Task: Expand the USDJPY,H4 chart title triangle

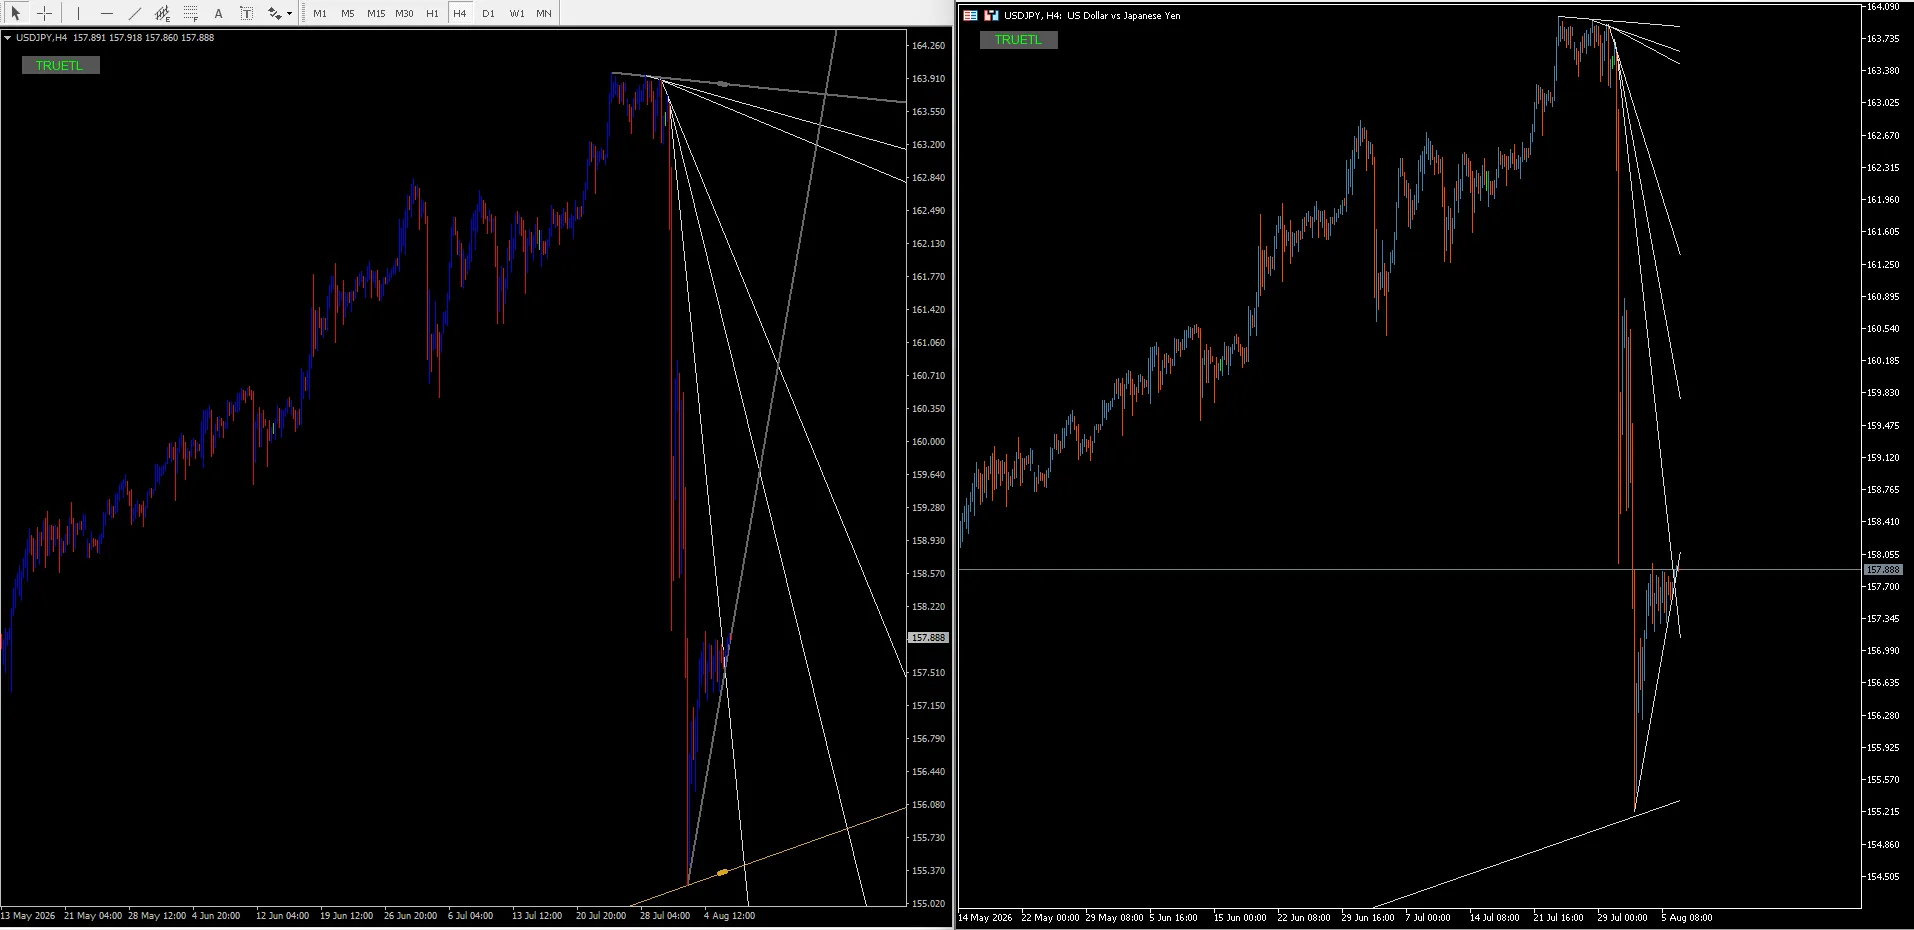Action: (8, 38)
